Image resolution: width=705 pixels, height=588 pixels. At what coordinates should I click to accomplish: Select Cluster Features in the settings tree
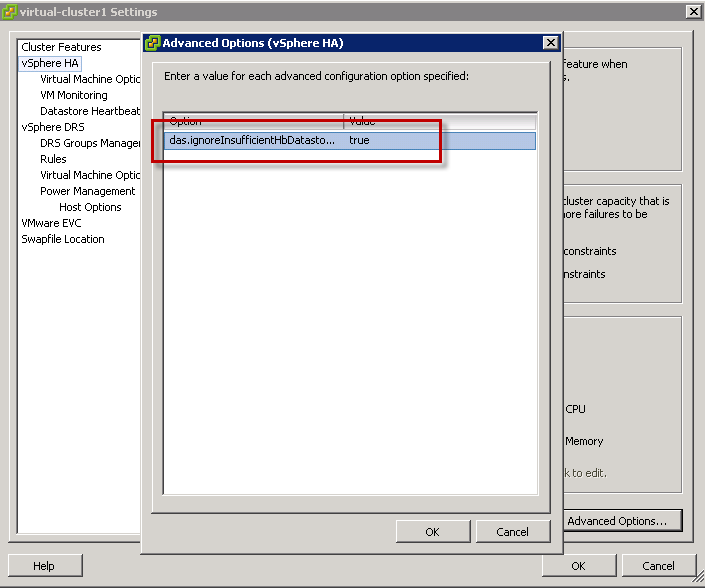coord(61,47)
